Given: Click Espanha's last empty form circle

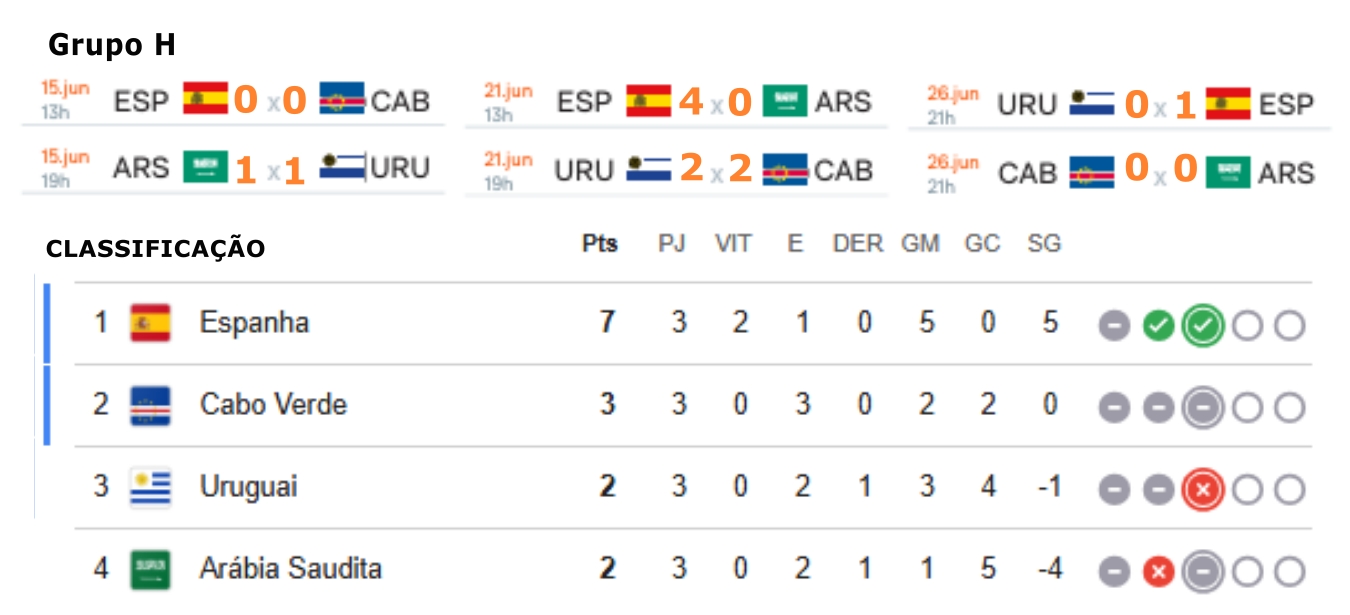Looking at the screenshot, I should point(1290,326).
